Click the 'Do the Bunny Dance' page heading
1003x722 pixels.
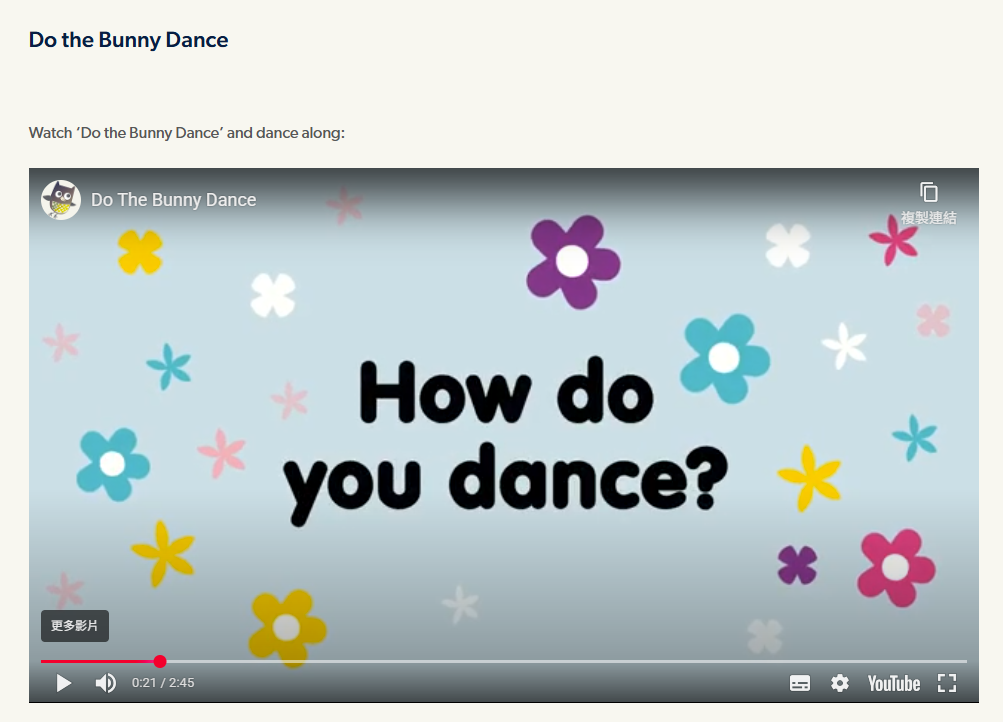[x=128, y=40]
